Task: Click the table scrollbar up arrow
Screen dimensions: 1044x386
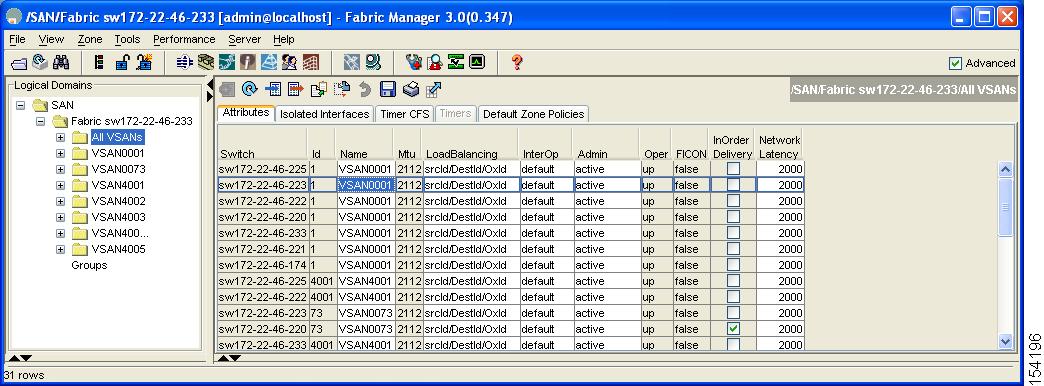Action: click(1005, 169)
